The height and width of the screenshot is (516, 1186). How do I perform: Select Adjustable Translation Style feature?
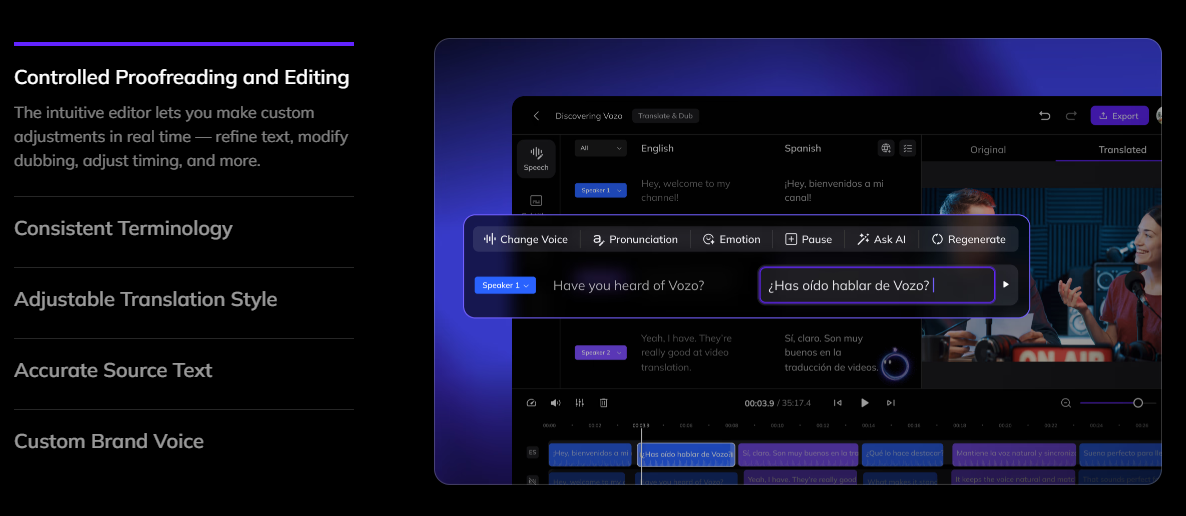(145, 299)
